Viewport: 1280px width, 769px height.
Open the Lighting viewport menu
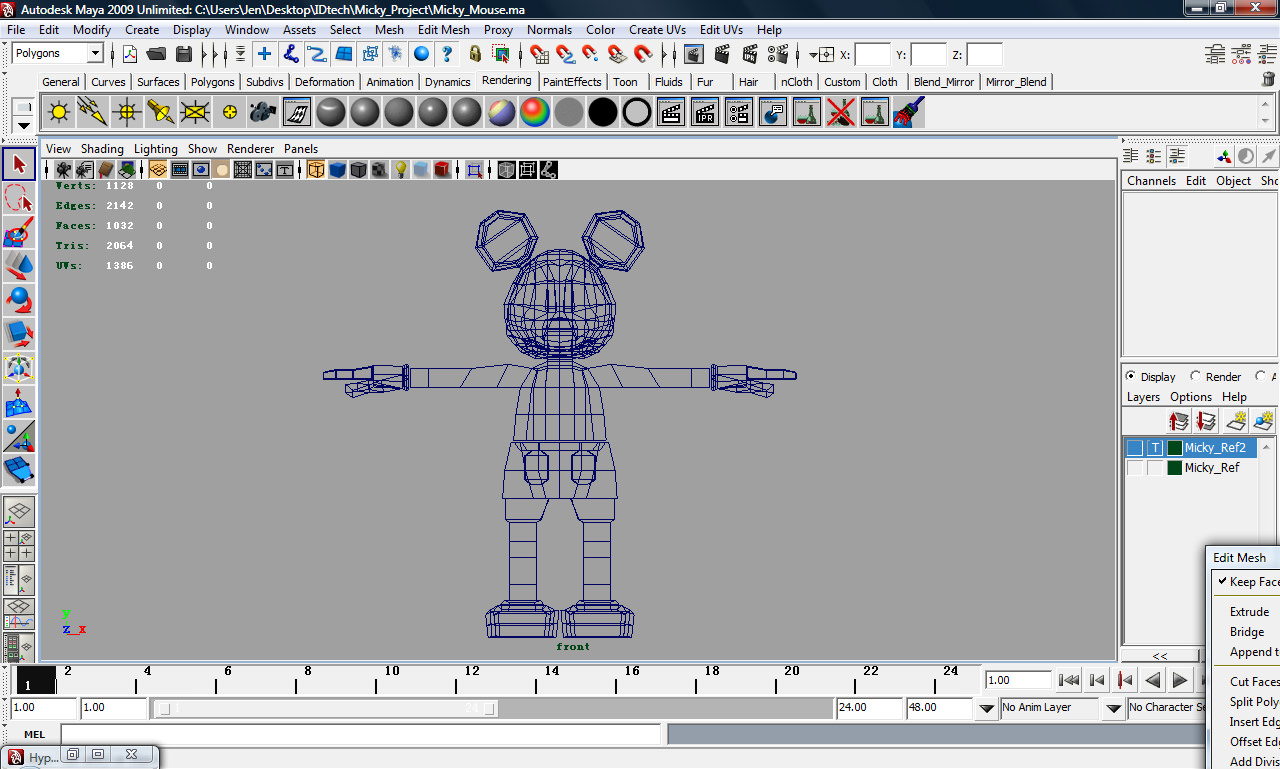[156, 148]
